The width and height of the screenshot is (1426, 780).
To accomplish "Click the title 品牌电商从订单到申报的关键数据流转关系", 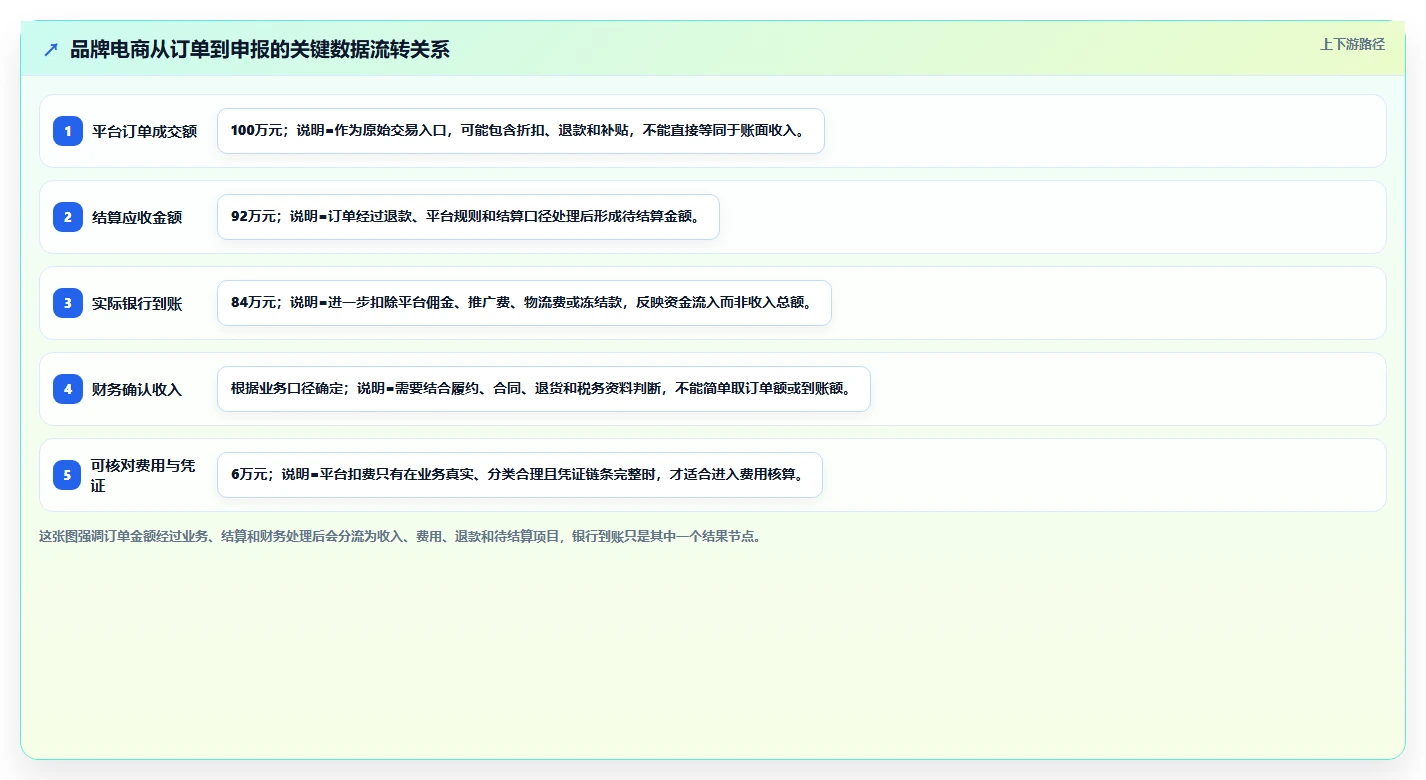I will tap(260, 49).
